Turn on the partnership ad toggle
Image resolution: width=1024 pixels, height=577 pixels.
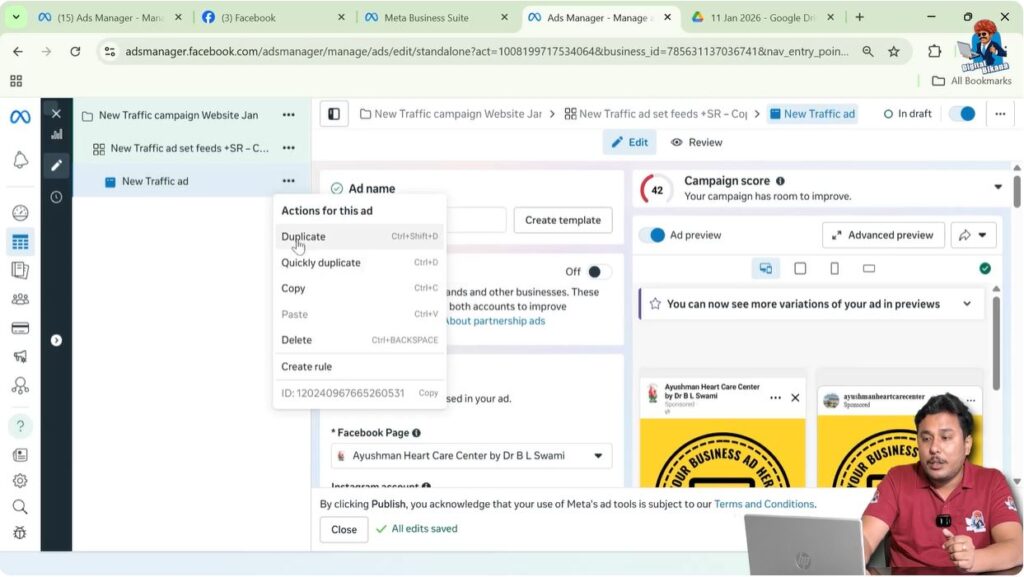pos(598,272)
